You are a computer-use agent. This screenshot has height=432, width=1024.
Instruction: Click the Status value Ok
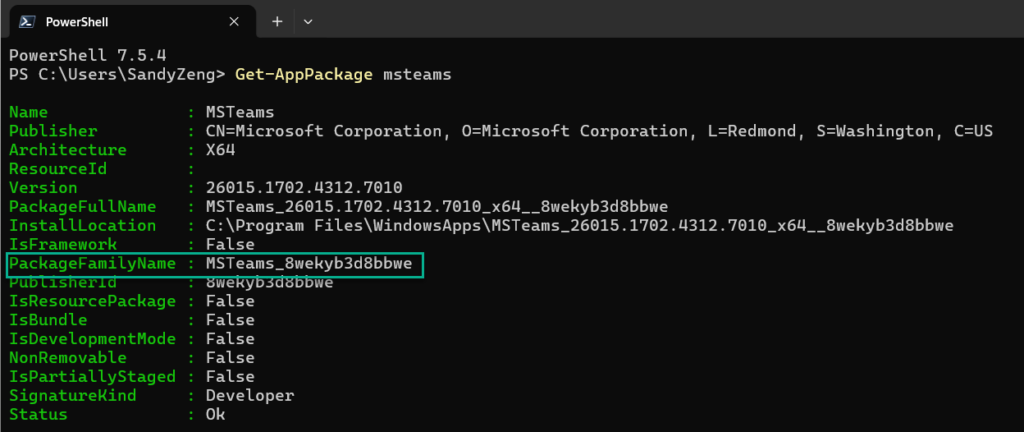click(x=214, y=414)
